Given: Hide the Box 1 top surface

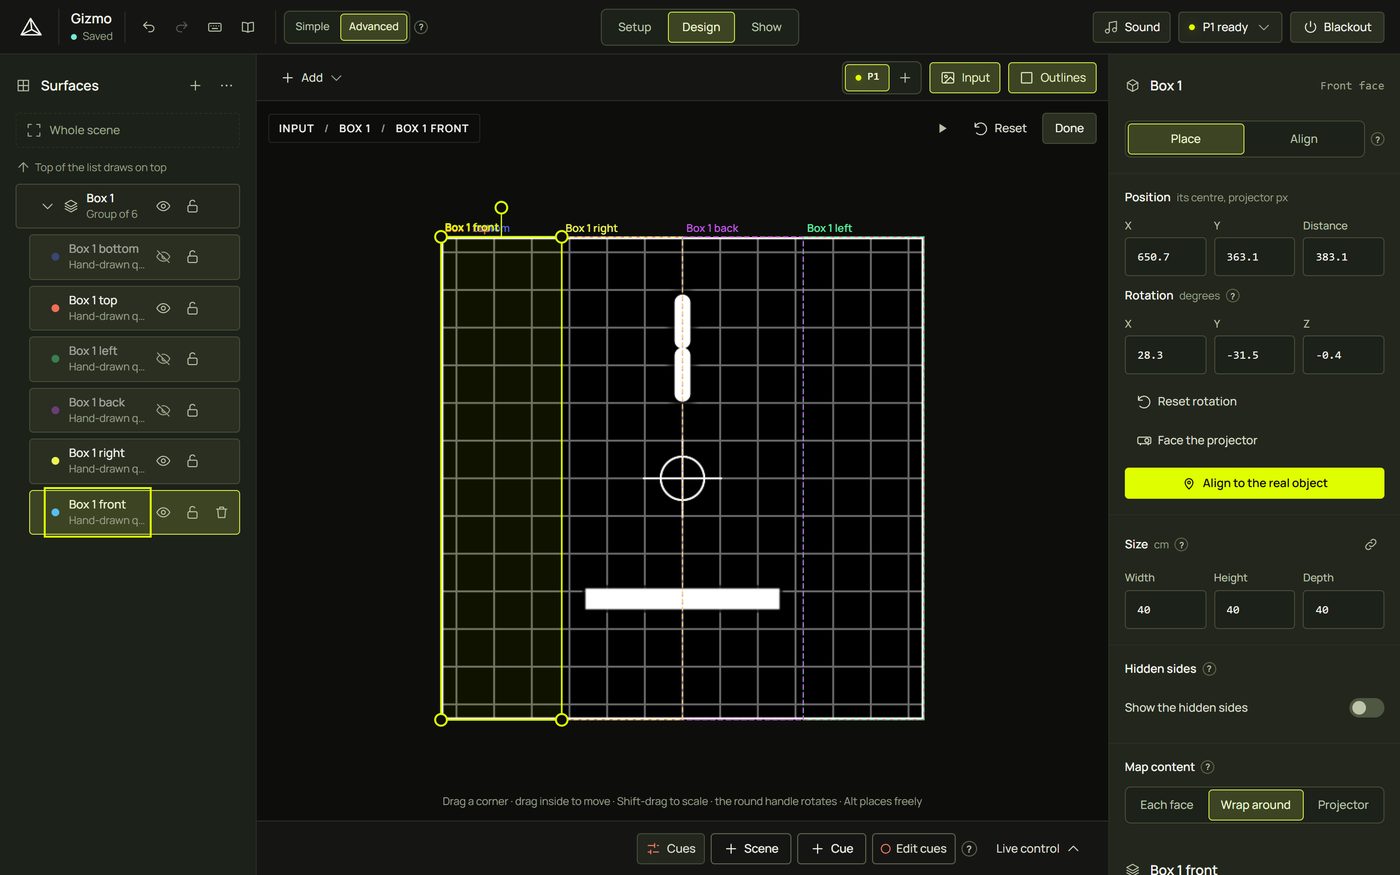Looking at the screenshot, I should (163, 308).
